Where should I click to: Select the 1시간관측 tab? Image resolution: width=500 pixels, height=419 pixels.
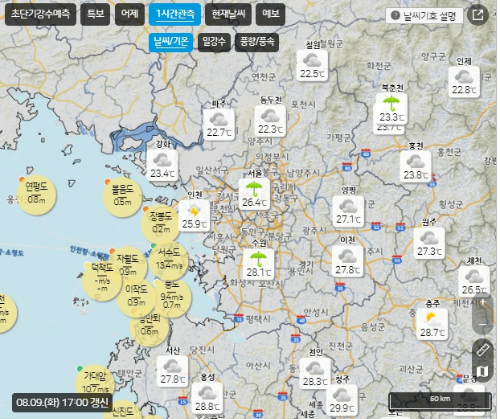(175, 14)
